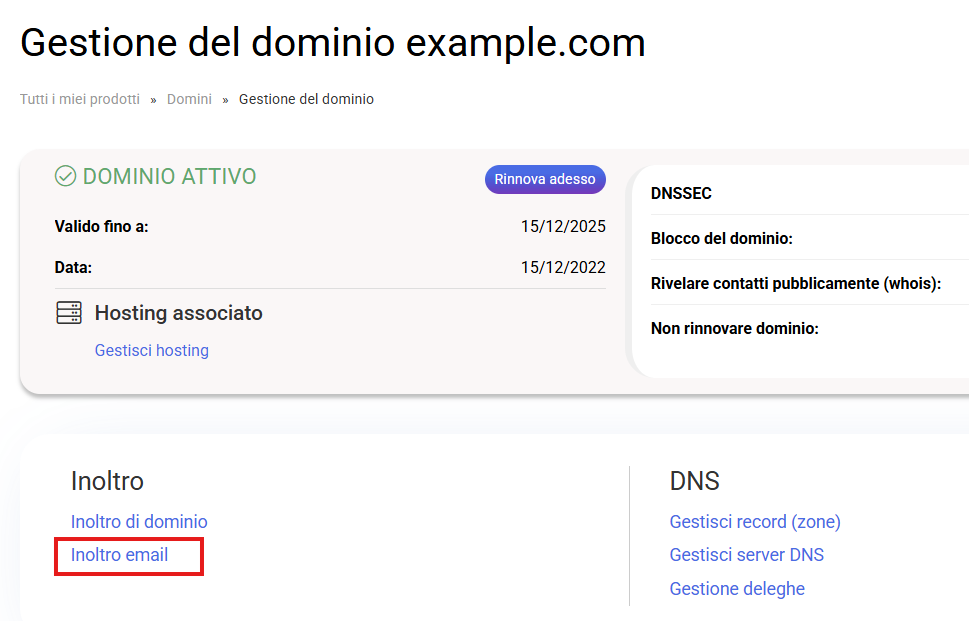Click the green checkmark domain status icon
The image size is (969, 621).
pyautogui.click(x=65, y=177)
